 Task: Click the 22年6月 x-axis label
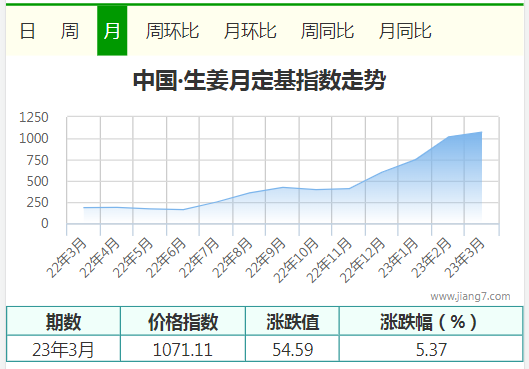point(167,257)
